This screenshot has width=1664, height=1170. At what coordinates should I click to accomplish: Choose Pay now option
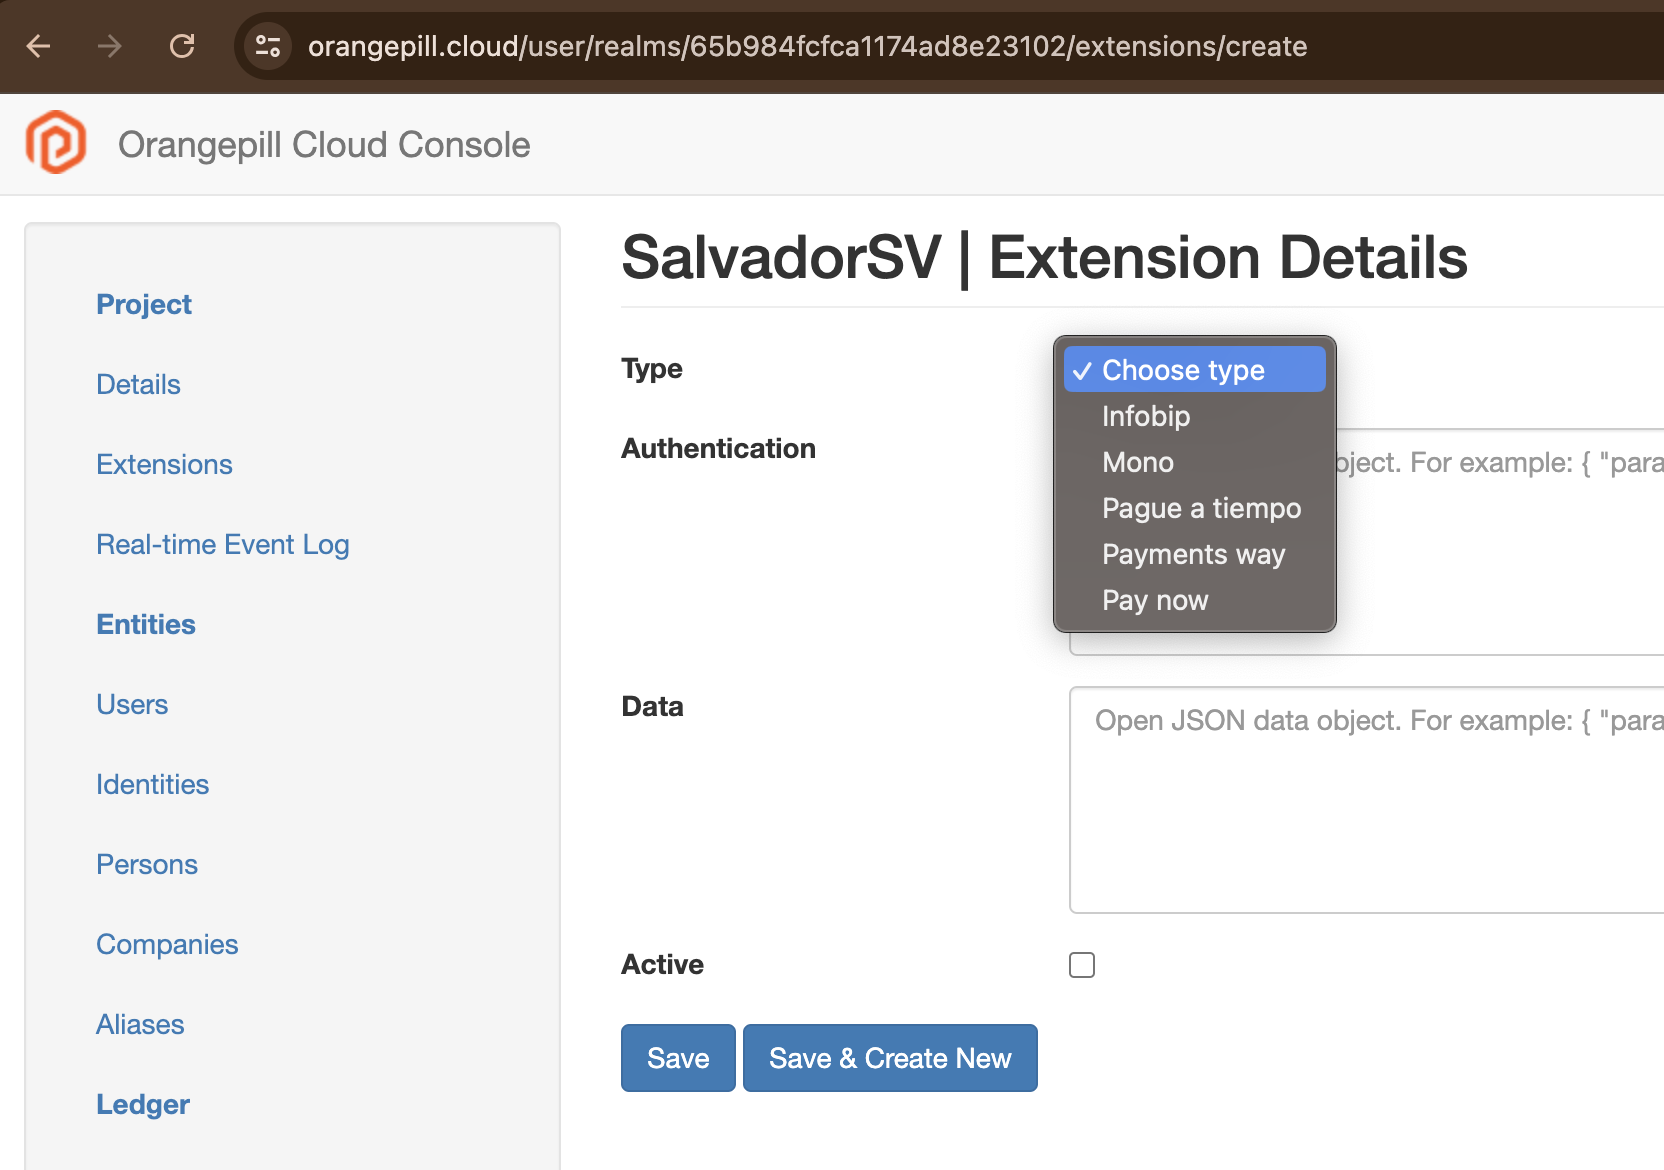pos(1155,600)
